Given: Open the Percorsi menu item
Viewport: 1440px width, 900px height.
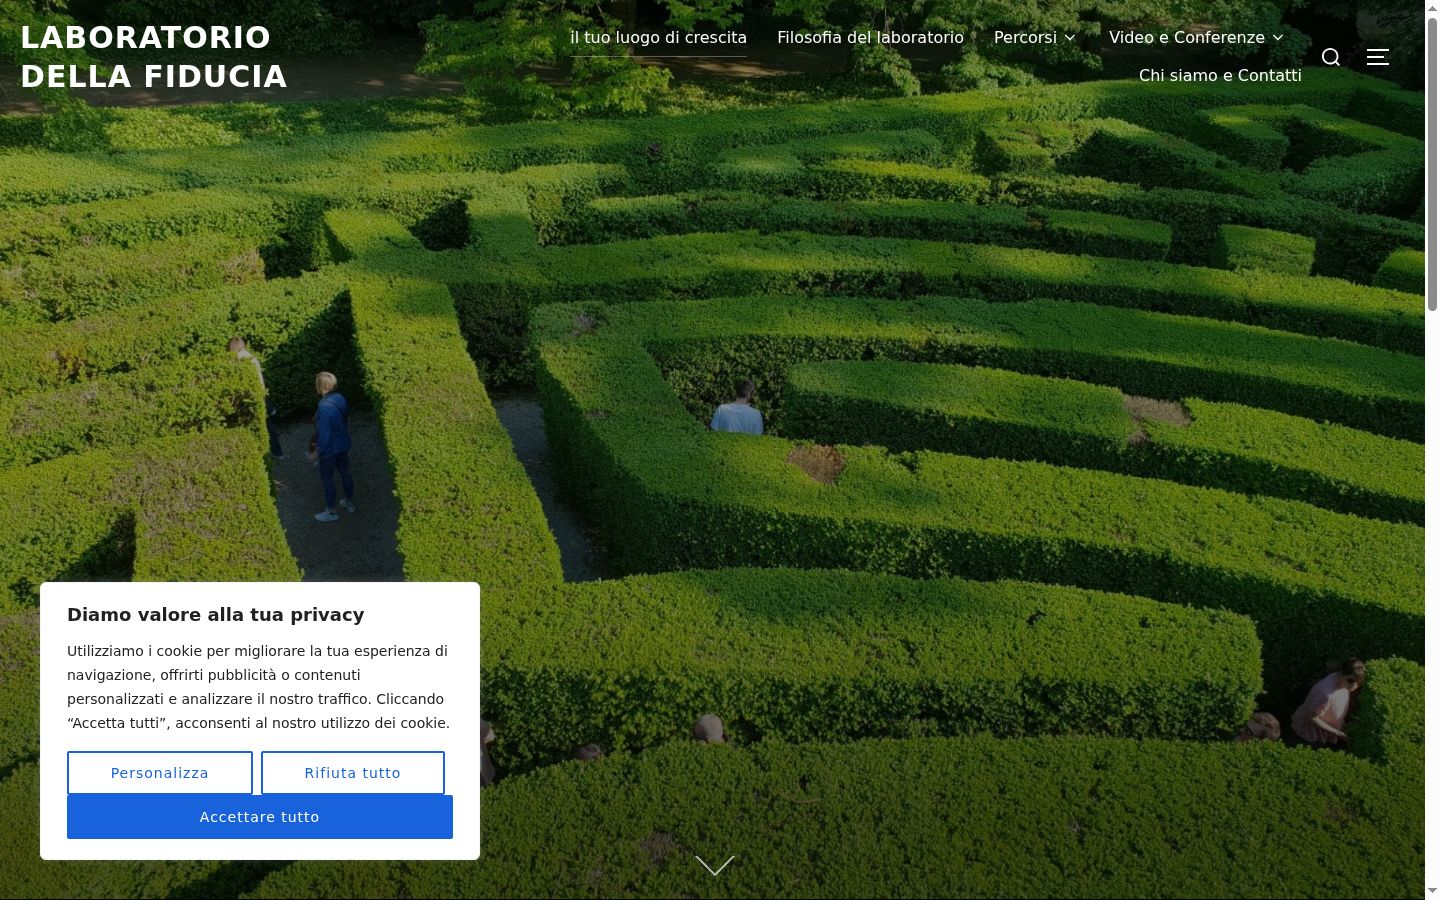Looking at the screenshot, I should 1025,38.
